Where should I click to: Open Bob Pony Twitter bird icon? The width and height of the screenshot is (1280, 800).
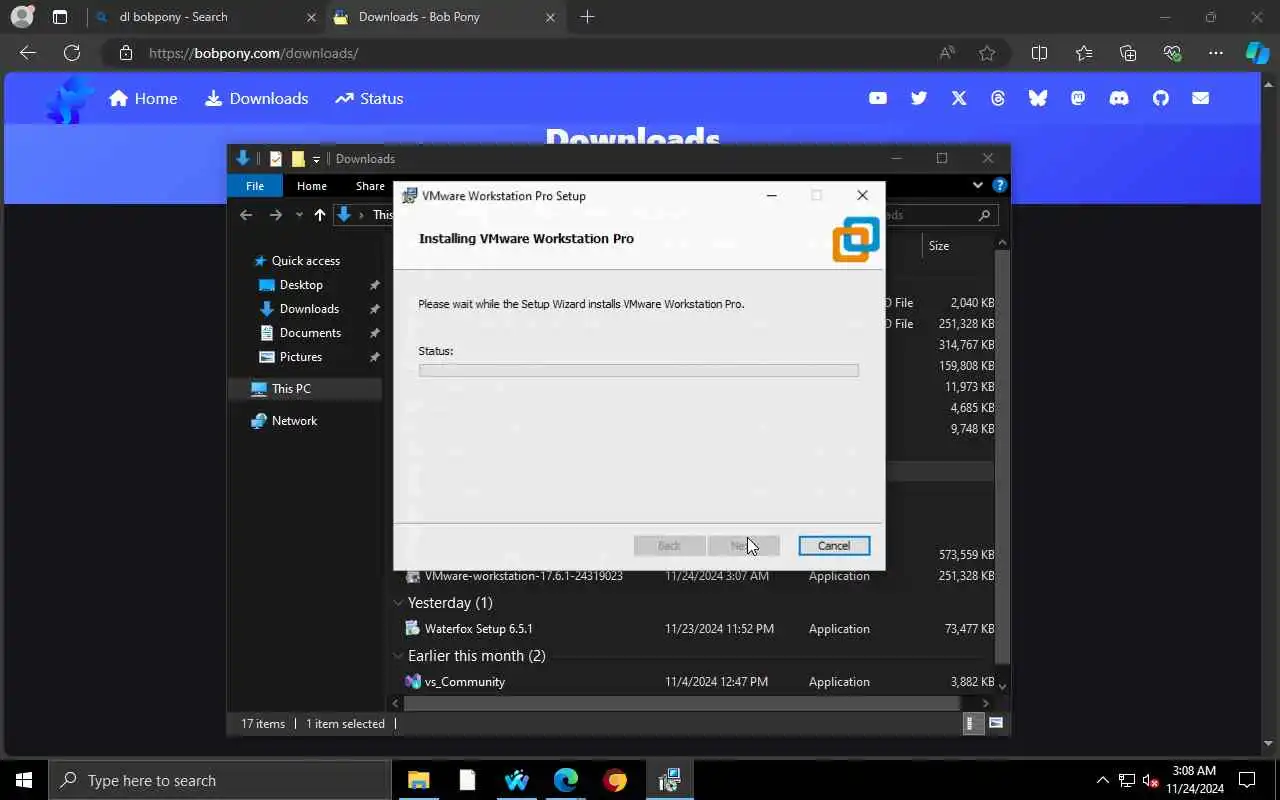click(x=919, y=98)
